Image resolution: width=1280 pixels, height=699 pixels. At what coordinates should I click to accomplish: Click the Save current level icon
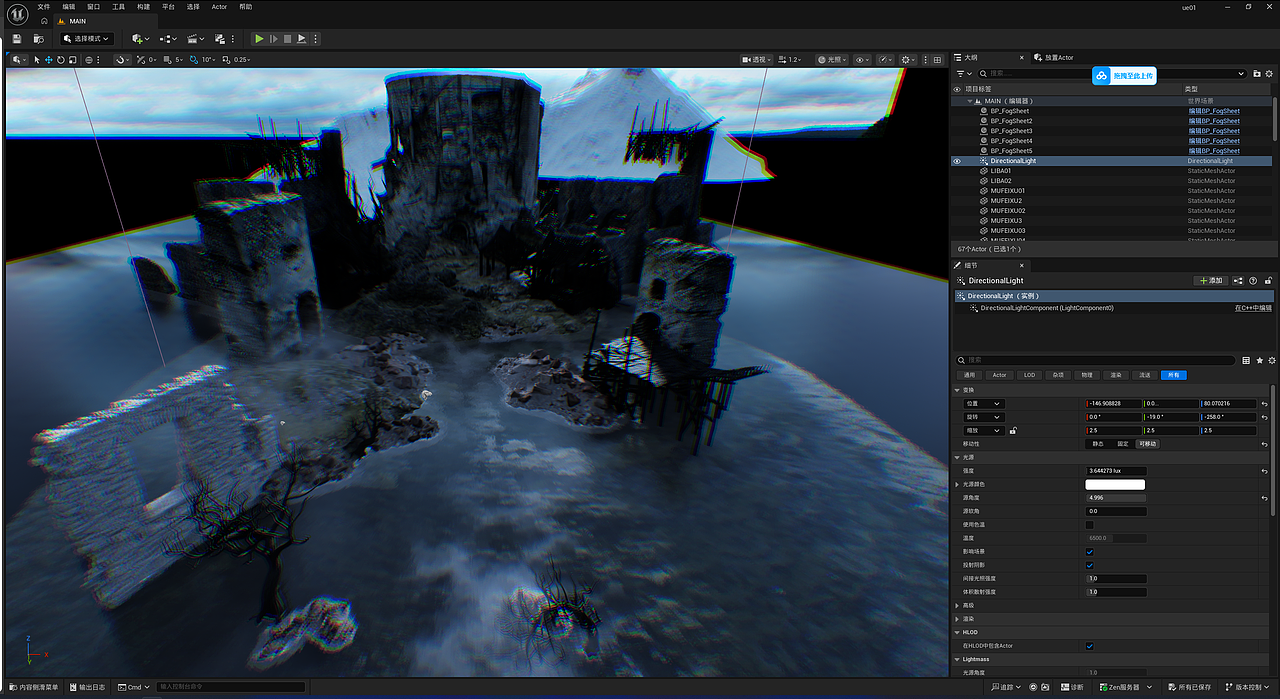click(x=17, y=39)
